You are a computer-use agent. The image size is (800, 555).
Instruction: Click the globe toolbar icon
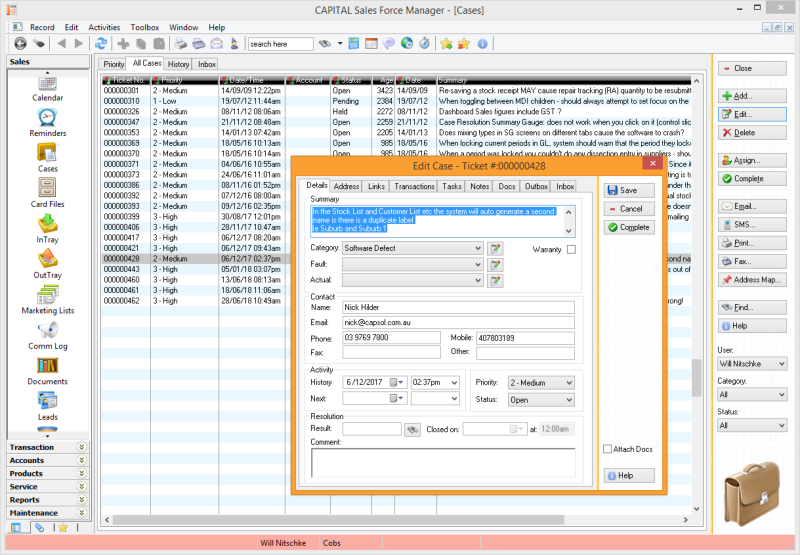coord(407,44)
